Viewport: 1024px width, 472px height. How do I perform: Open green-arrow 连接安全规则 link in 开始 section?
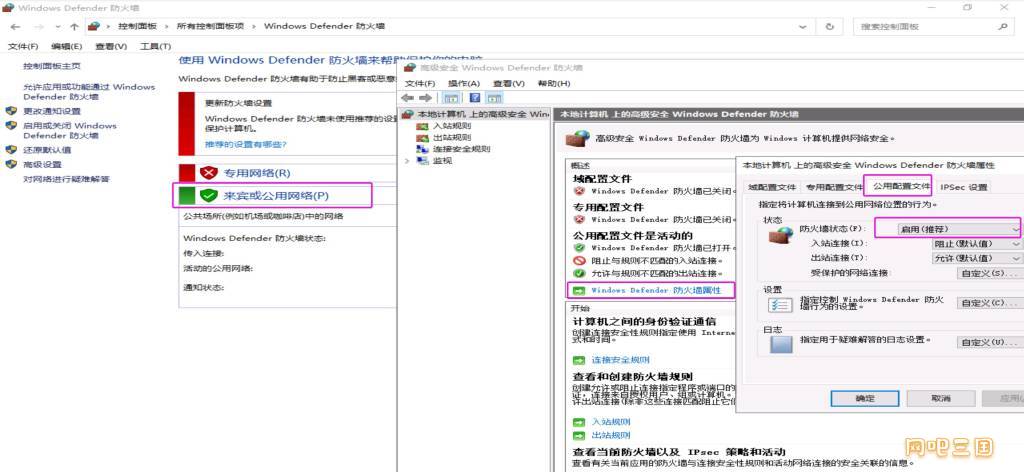coord(620,360)
